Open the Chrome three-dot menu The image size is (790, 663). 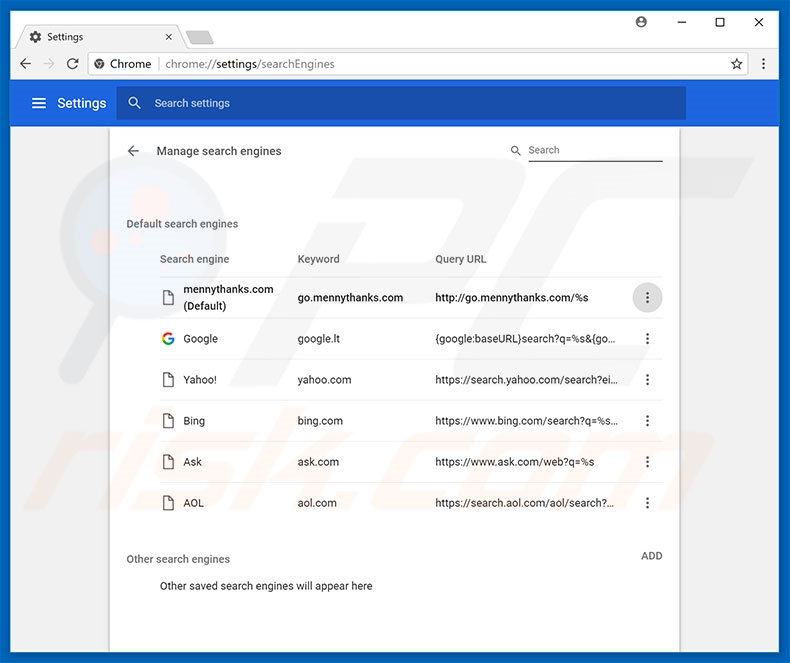point(764,64)
